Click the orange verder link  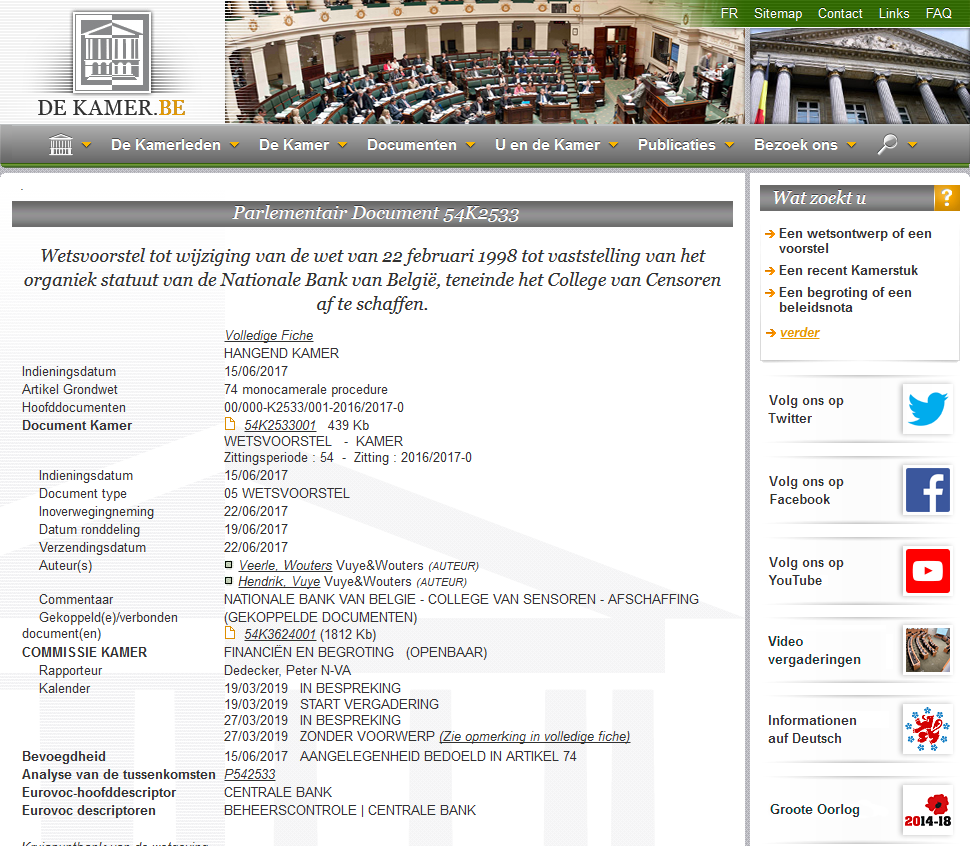tap(799, 333)
